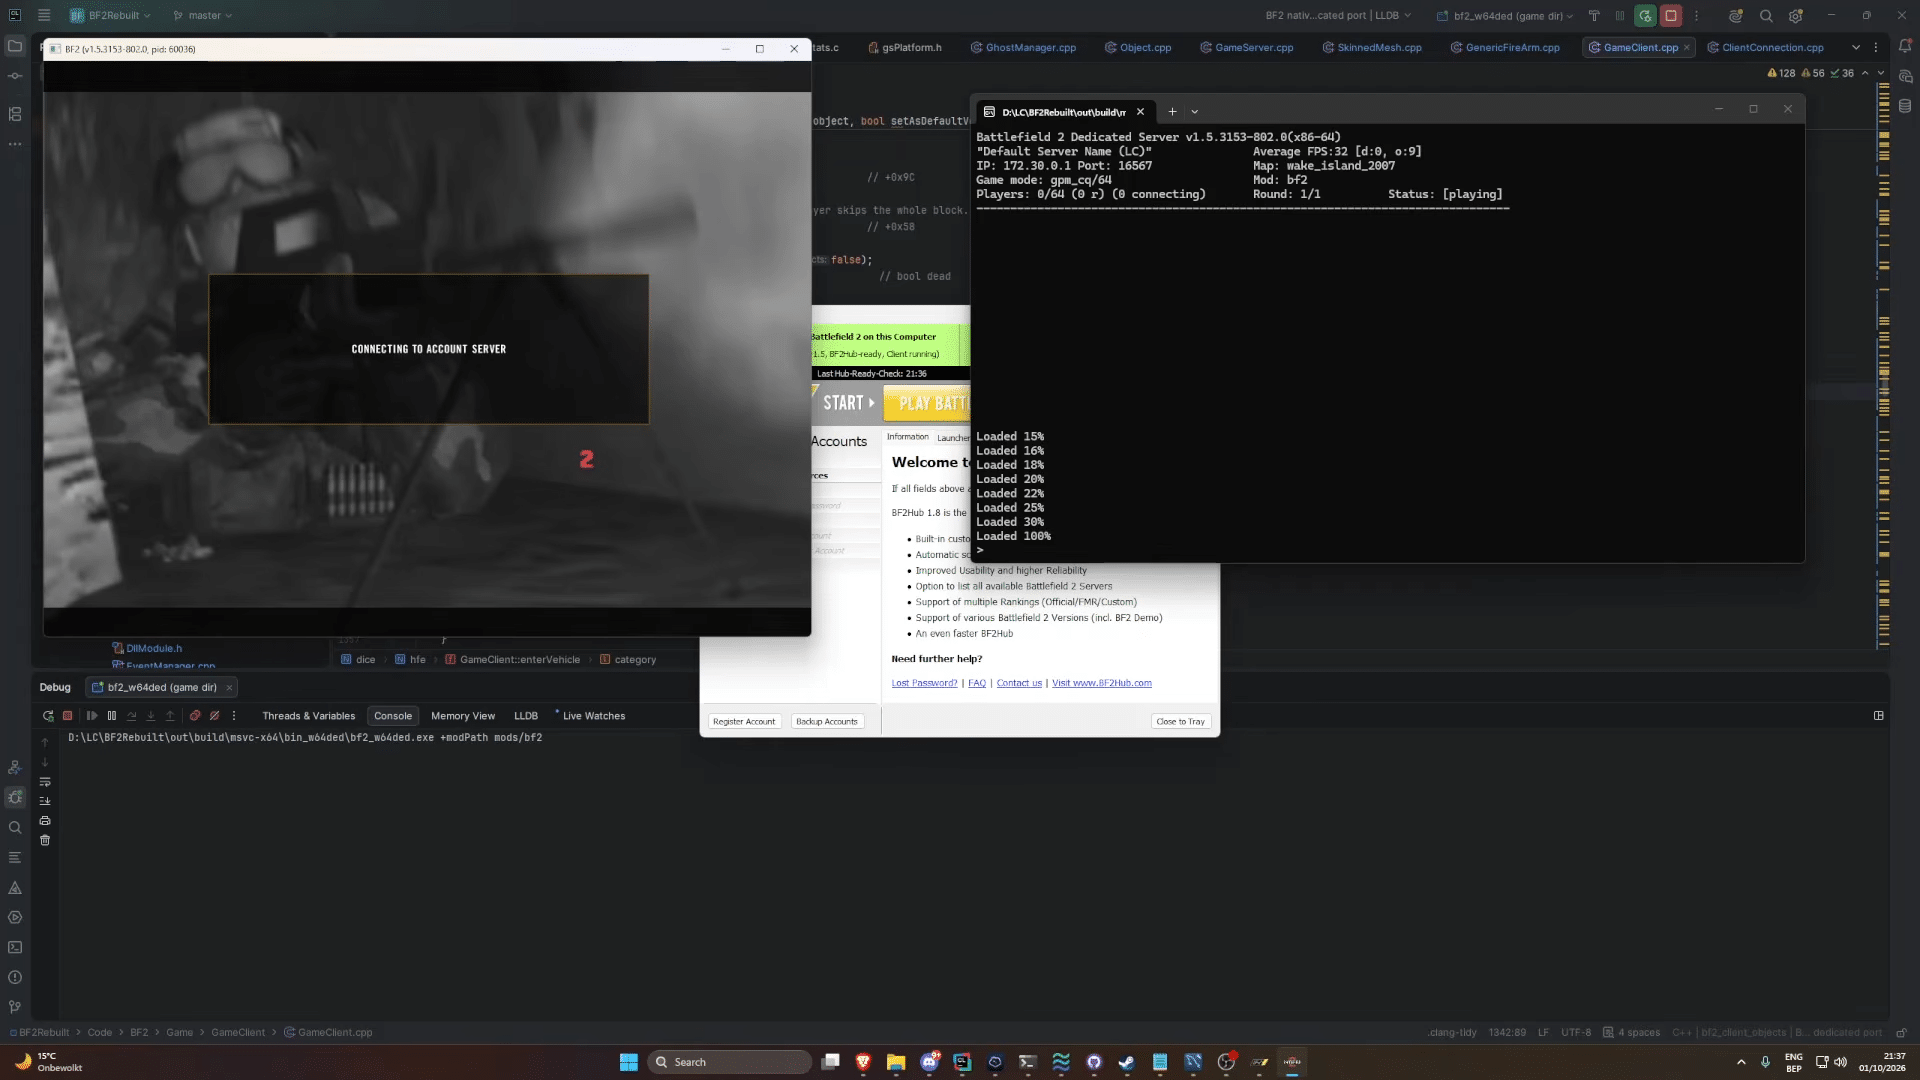Open Steam from the Windows taskbar
Image resolution: width=1920 pixels, height=1080 pixels.
1127,1062
